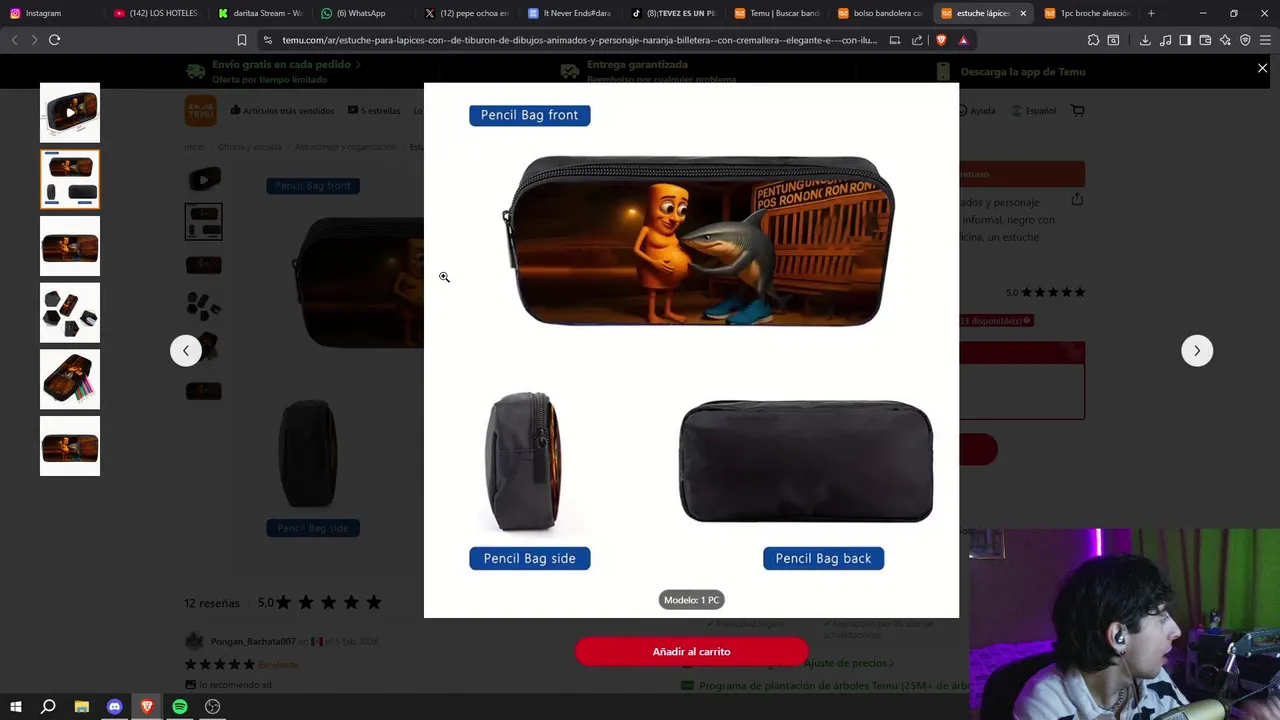Open Discord from the taskbar
Image resolution: width=1280 pixels, height=720 pixels.
point(114,706)
